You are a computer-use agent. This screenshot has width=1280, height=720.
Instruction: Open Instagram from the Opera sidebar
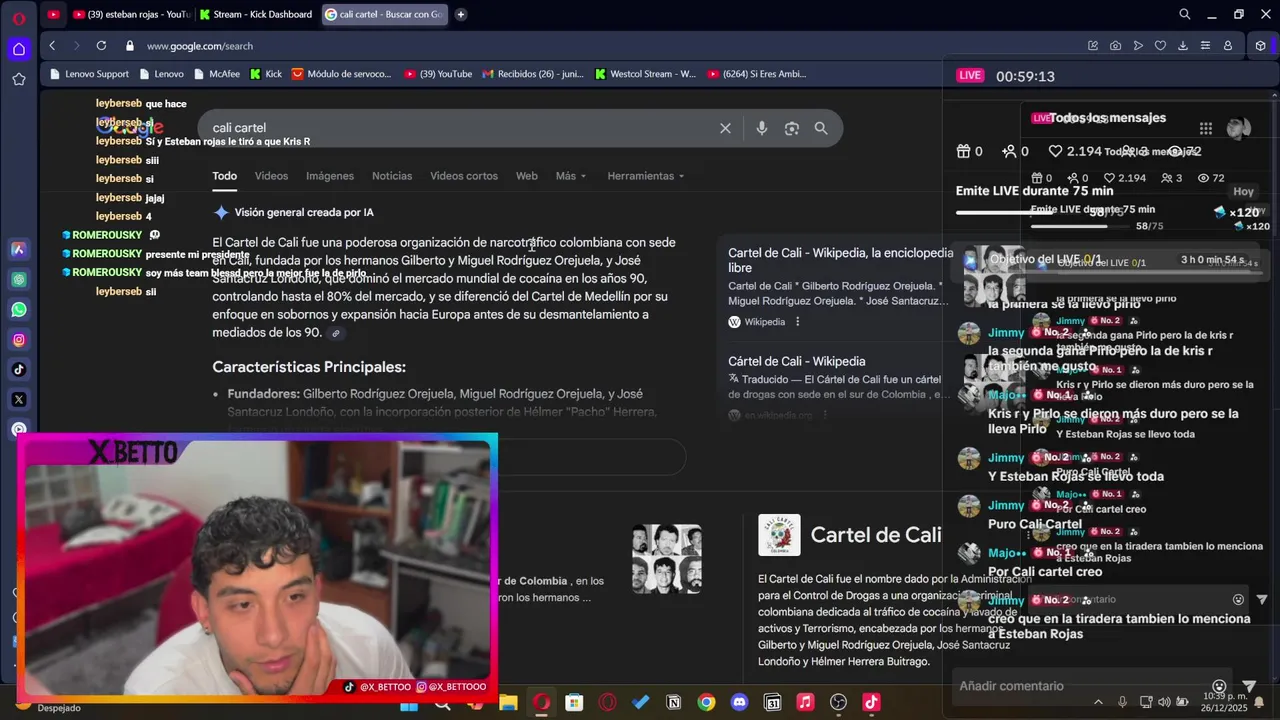19,340
